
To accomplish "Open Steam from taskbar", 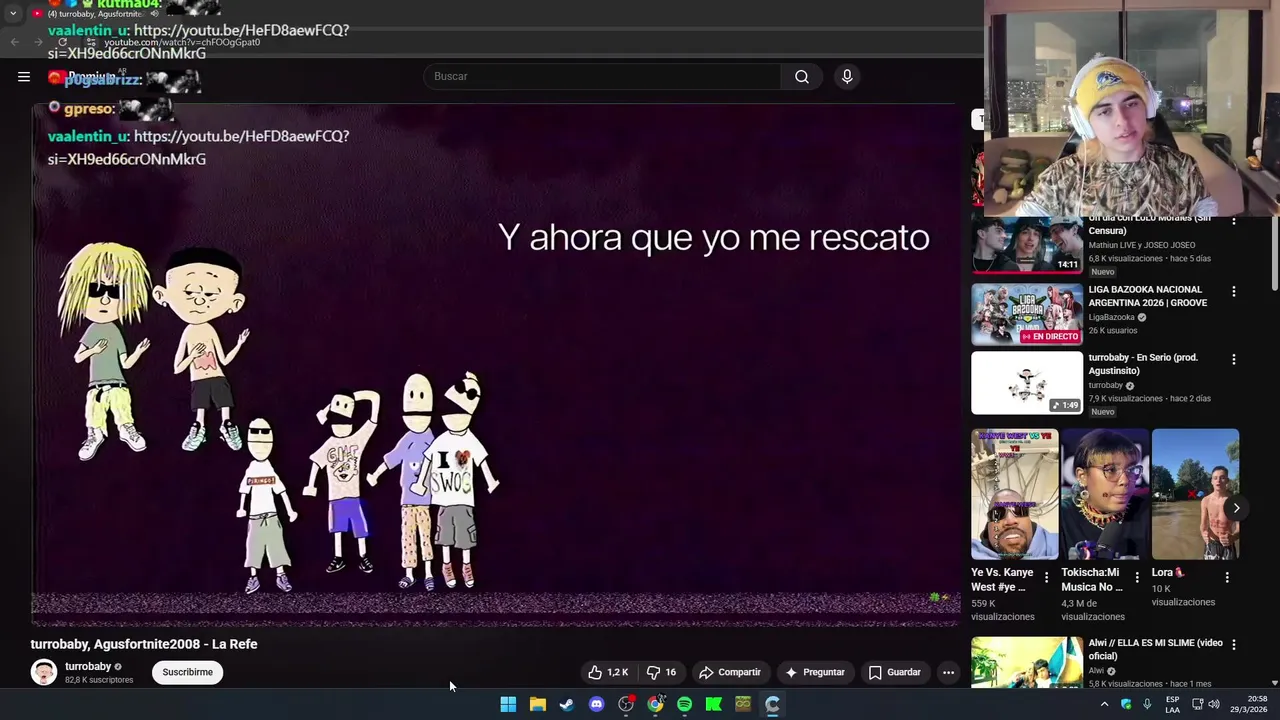I will tap(567, 704).
